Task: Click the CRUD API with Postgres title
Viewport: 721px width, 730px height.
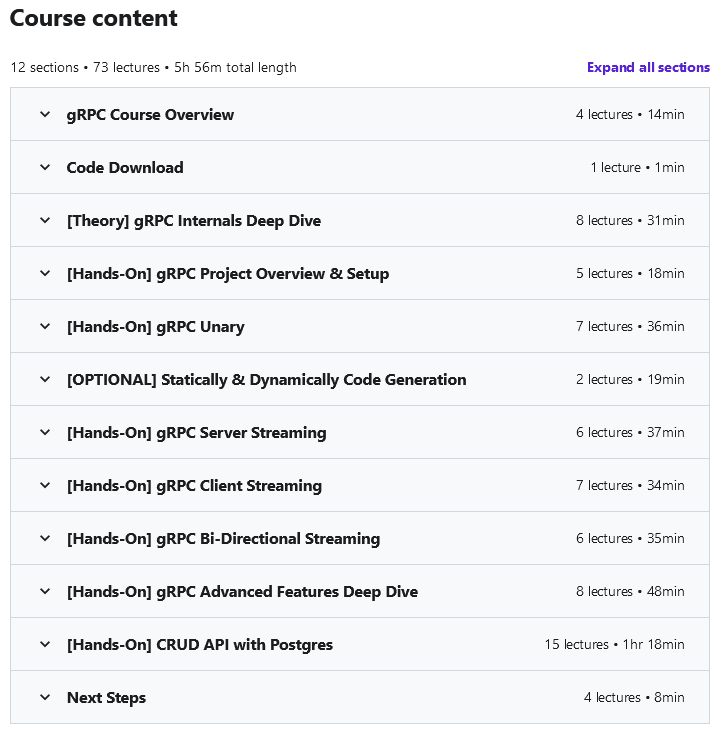Action: (199, 645)
